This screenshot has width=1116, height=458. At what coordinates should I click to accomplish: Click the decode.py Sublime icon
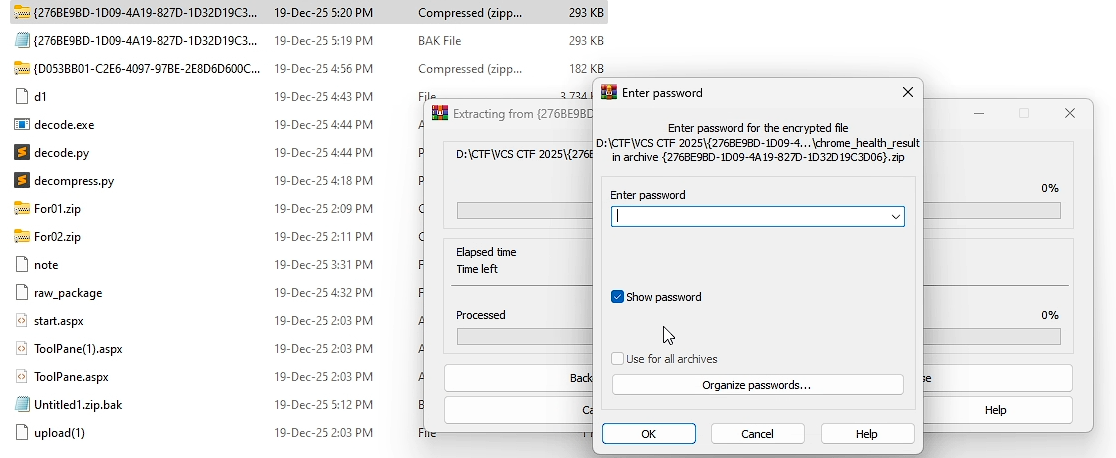click(x=21, y=152)
